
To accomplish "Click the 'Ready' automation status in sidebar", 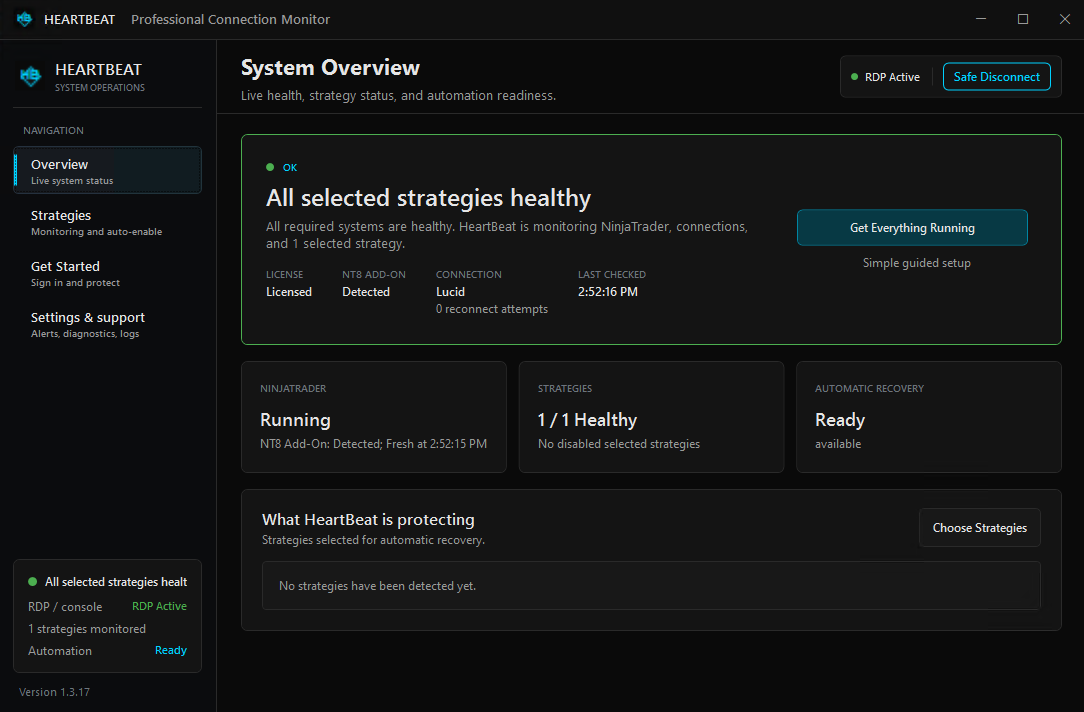I will tap(171, 650).
